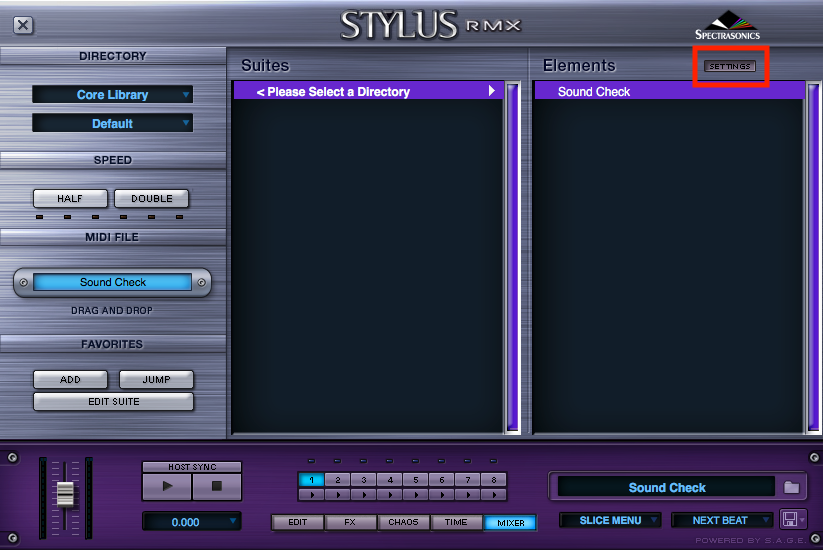
Task: Click the left screw icon beside MIDI file
Action: click(x=24, y=282)
